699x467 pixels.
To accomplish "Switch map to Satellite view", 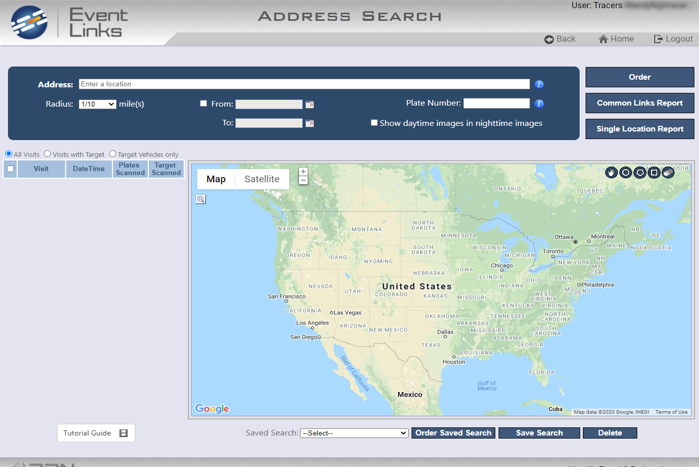I will tap(262, 179).
